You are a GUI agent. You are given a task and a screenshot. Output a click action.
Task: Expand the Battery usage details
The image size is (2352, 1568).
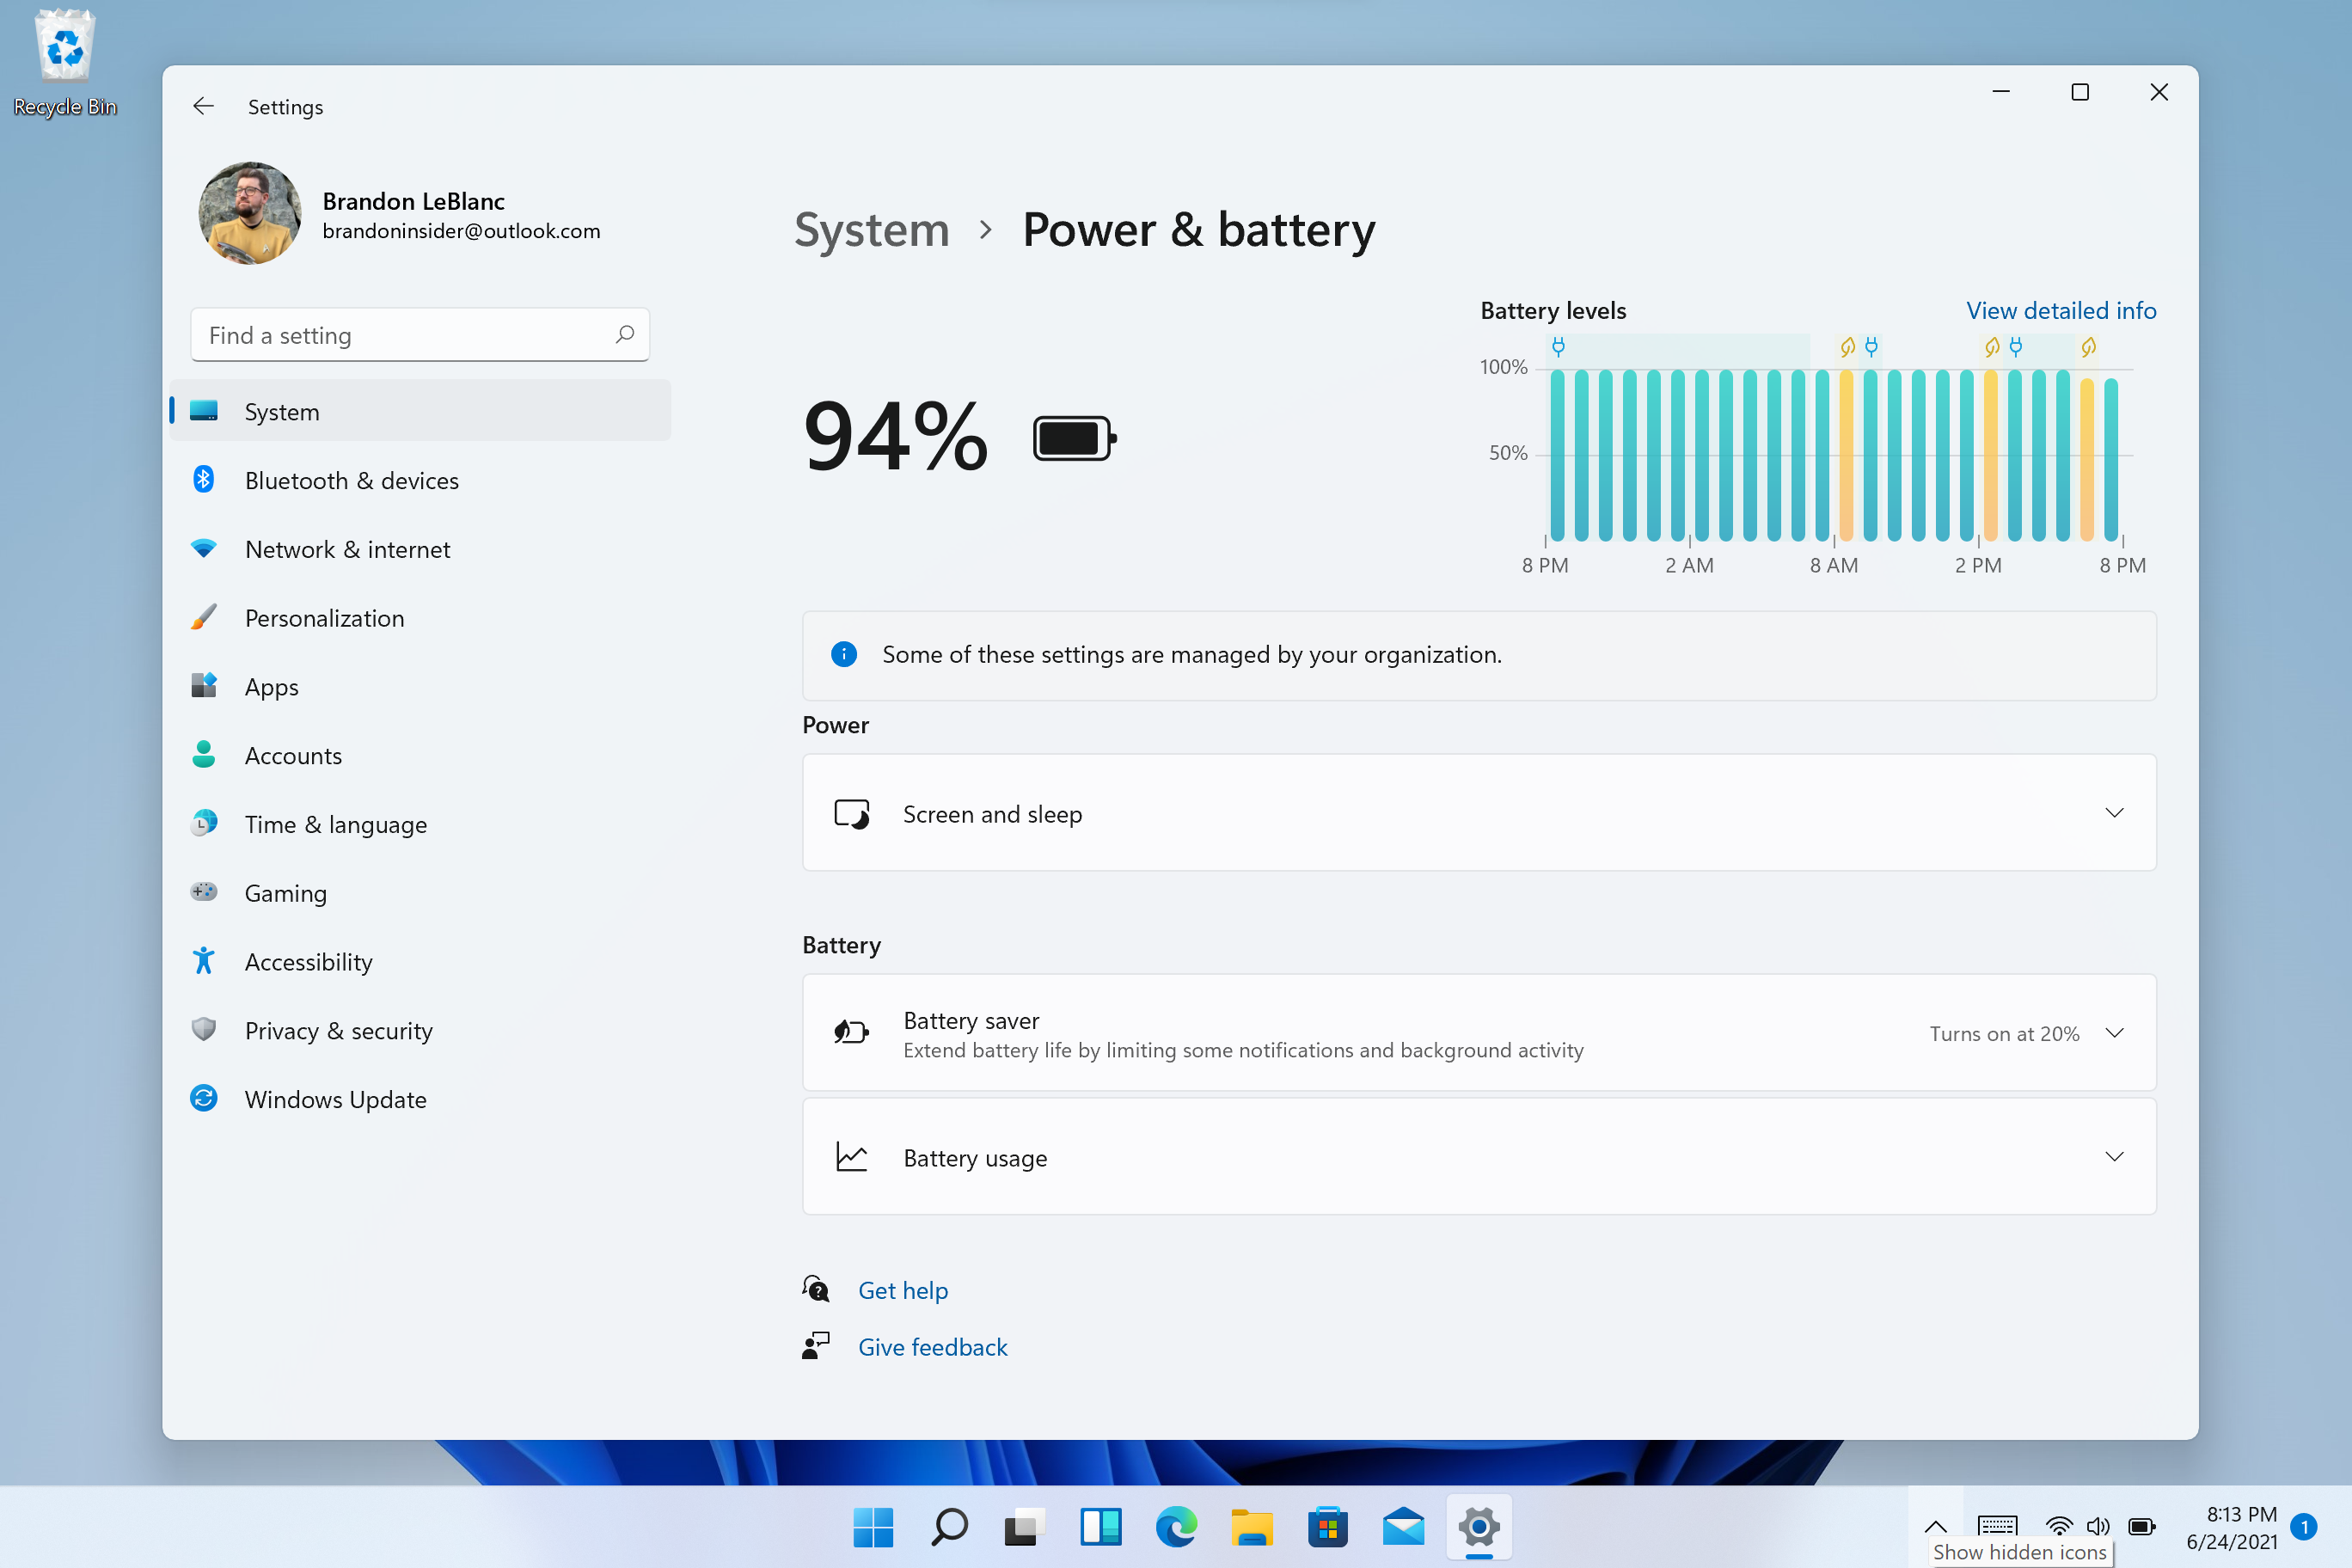pos(2116,1157)
